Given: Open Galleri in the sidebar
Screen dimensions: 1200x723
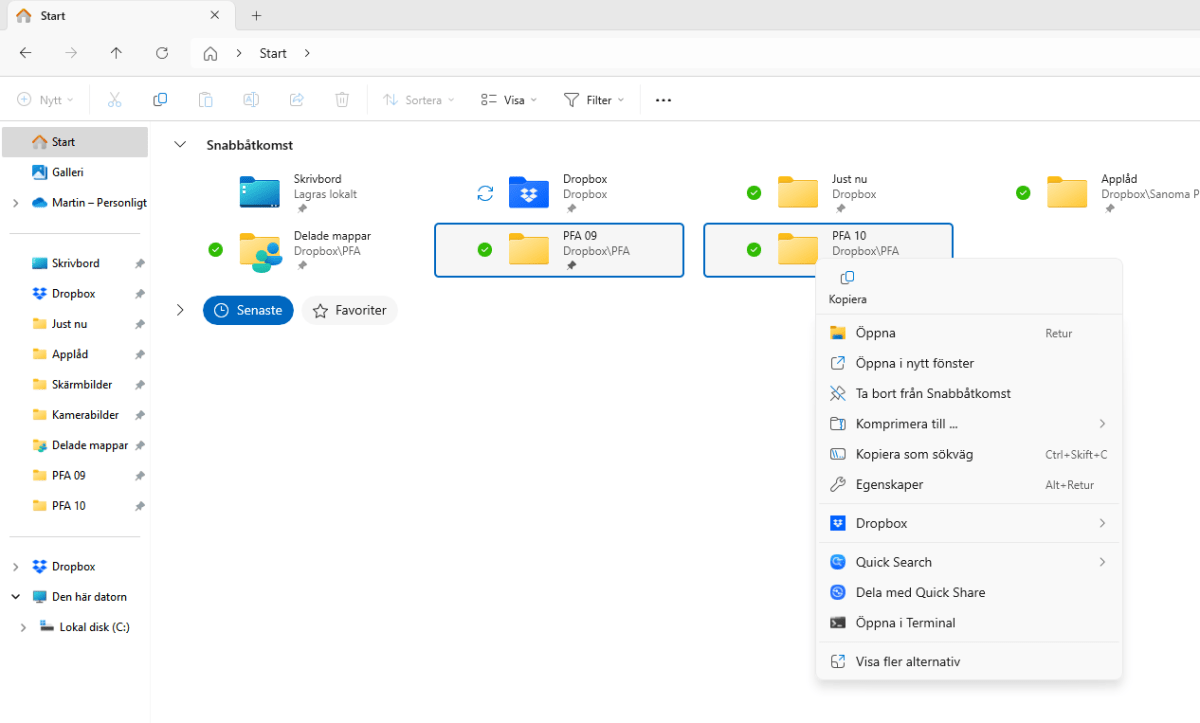Looking at the screenshot, I should pyautogui.click(x=67, y=172).
